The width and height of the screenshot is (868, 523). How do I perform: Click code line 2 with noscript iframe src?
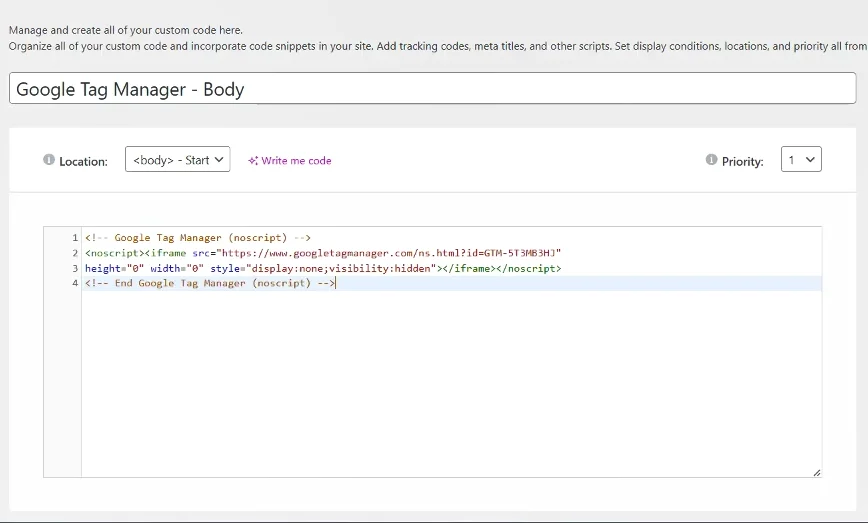[x=323, y=253]
